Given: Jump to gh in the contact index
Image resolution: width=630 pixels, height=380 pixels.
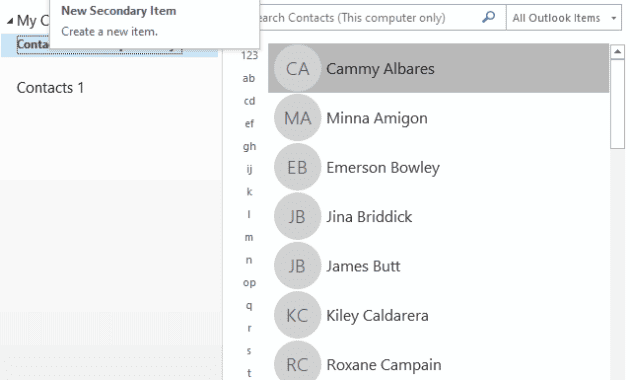Looking at the screenshot, I should (x=250, y=147).
